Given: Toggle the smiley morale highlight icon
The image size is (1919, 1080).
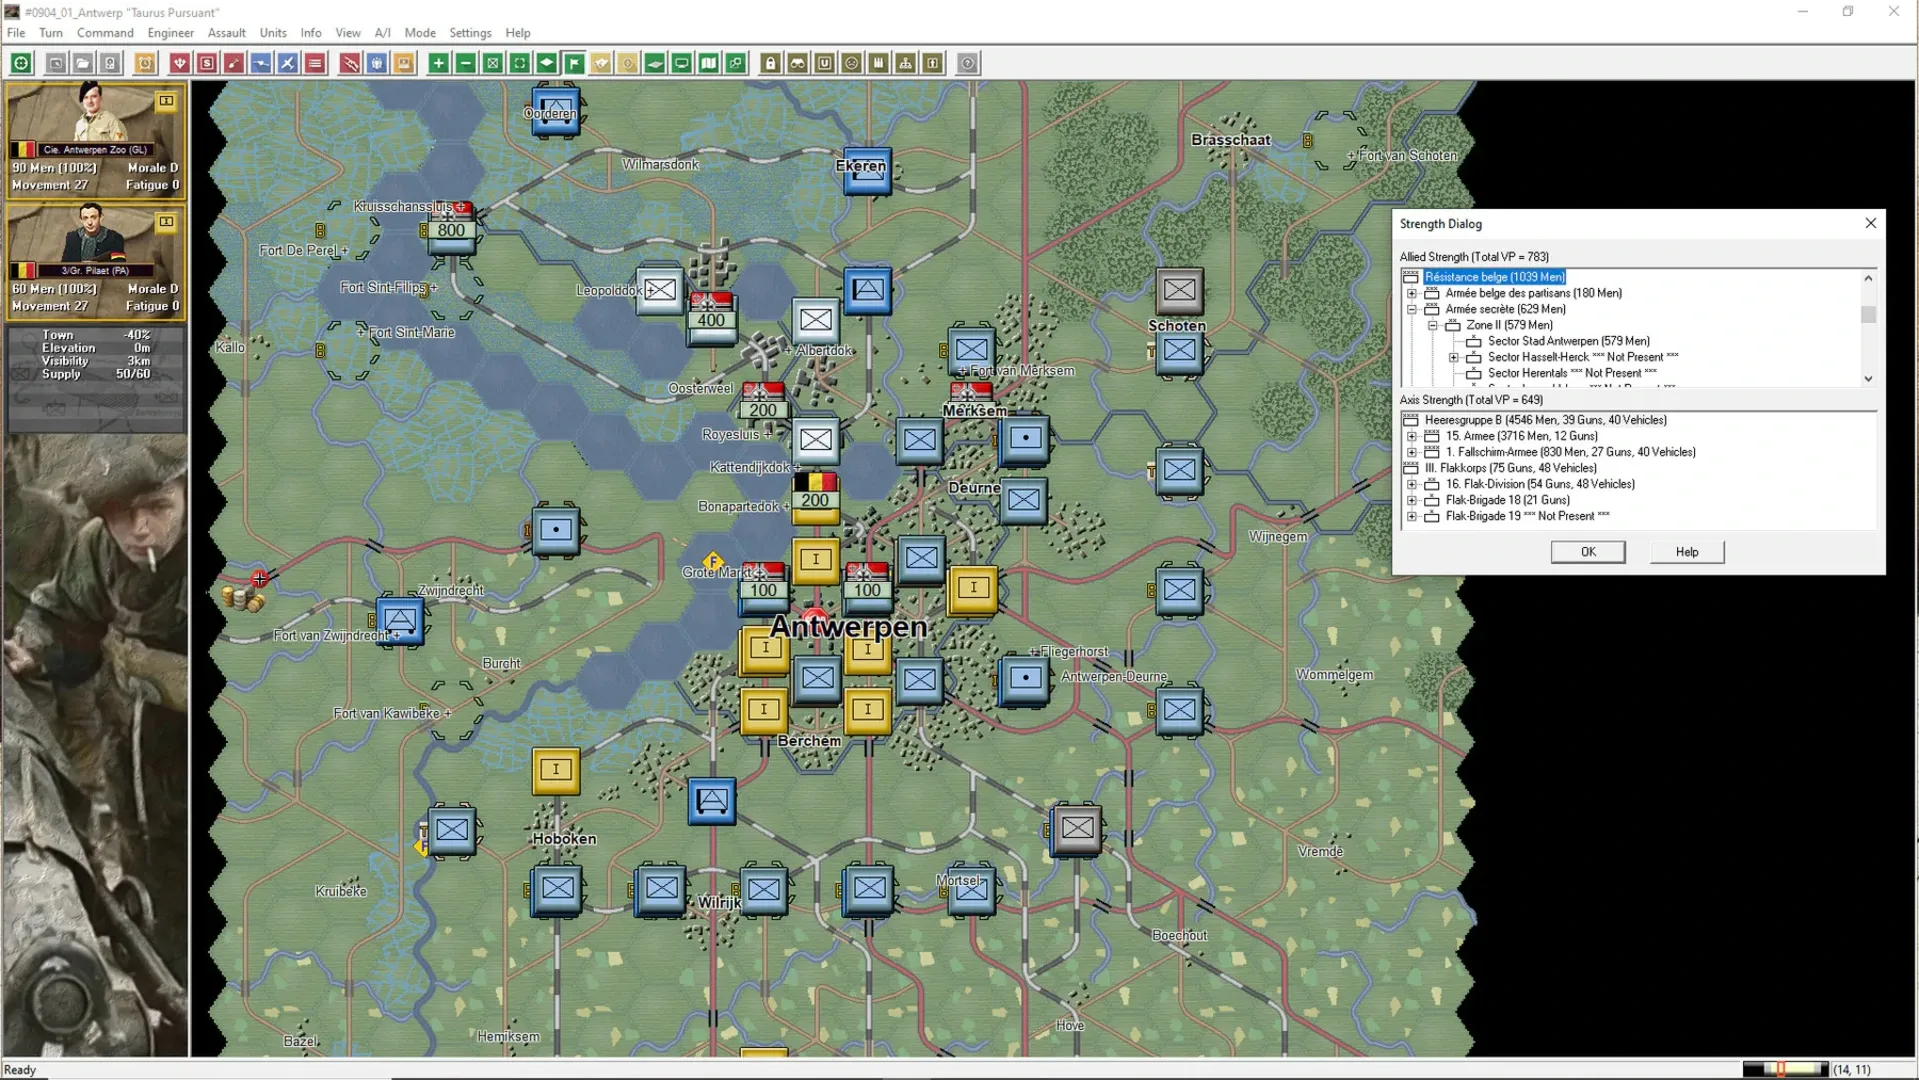Looking at the screenshot, I should (x=851, y=63).
